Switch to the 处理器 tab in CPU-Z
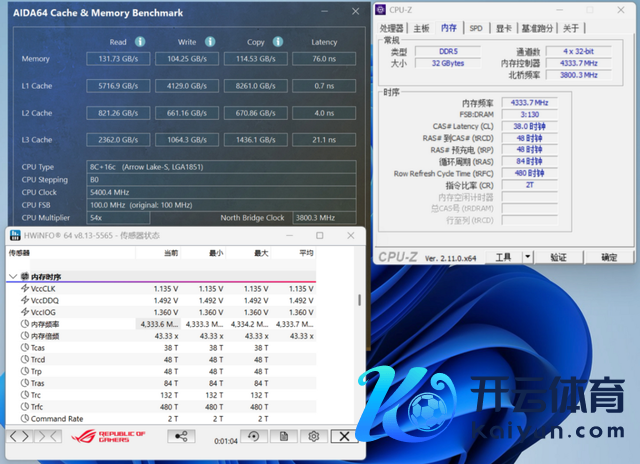This screenshot has width=640, height=464. 392,29
